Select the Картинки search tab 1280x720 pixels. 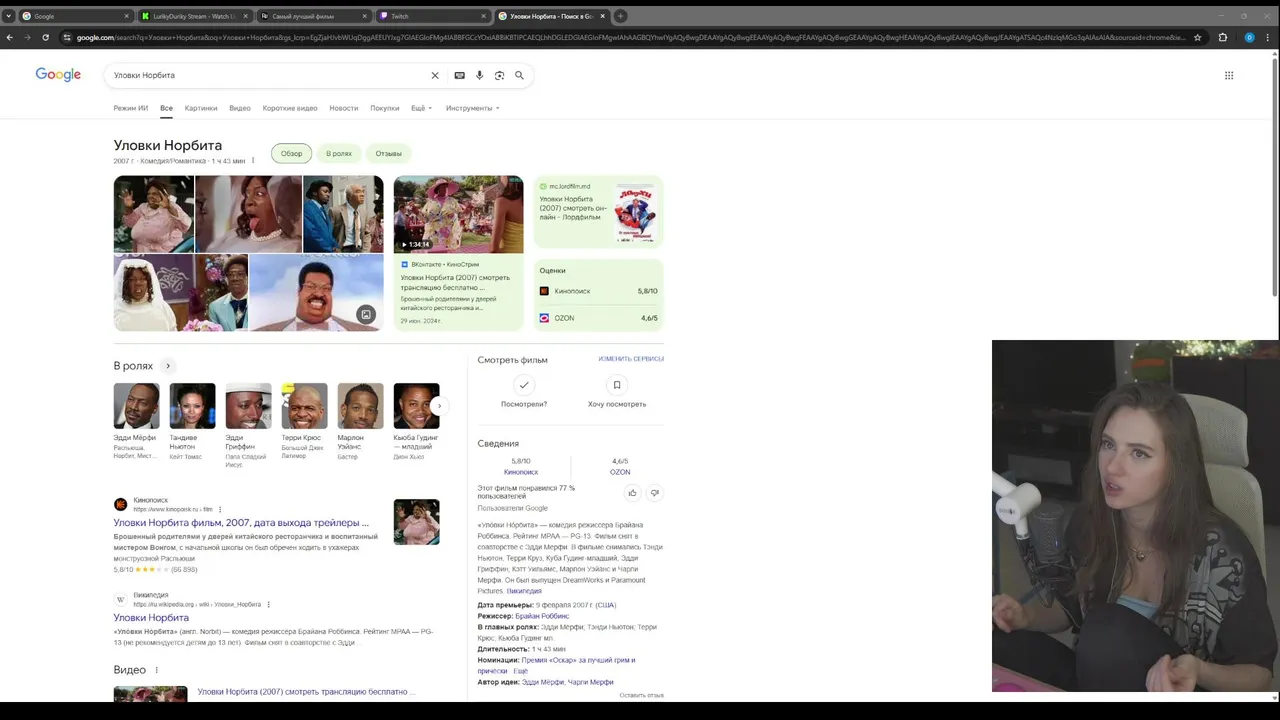[x=201, y=108]
